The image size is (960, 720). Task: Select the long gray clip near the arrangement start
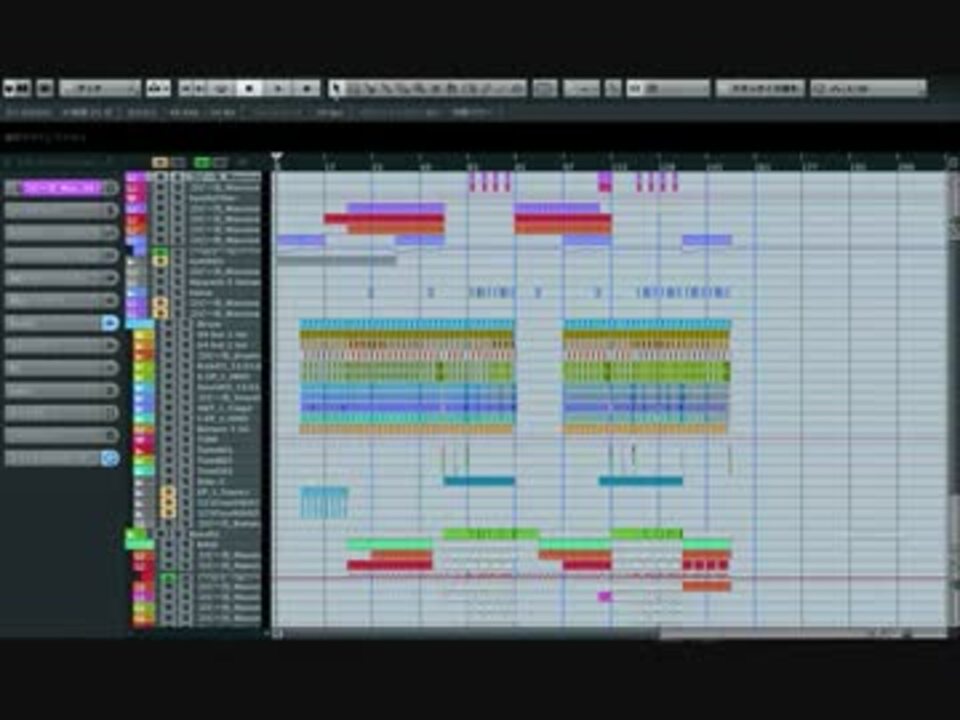click(x=336, y=261)
